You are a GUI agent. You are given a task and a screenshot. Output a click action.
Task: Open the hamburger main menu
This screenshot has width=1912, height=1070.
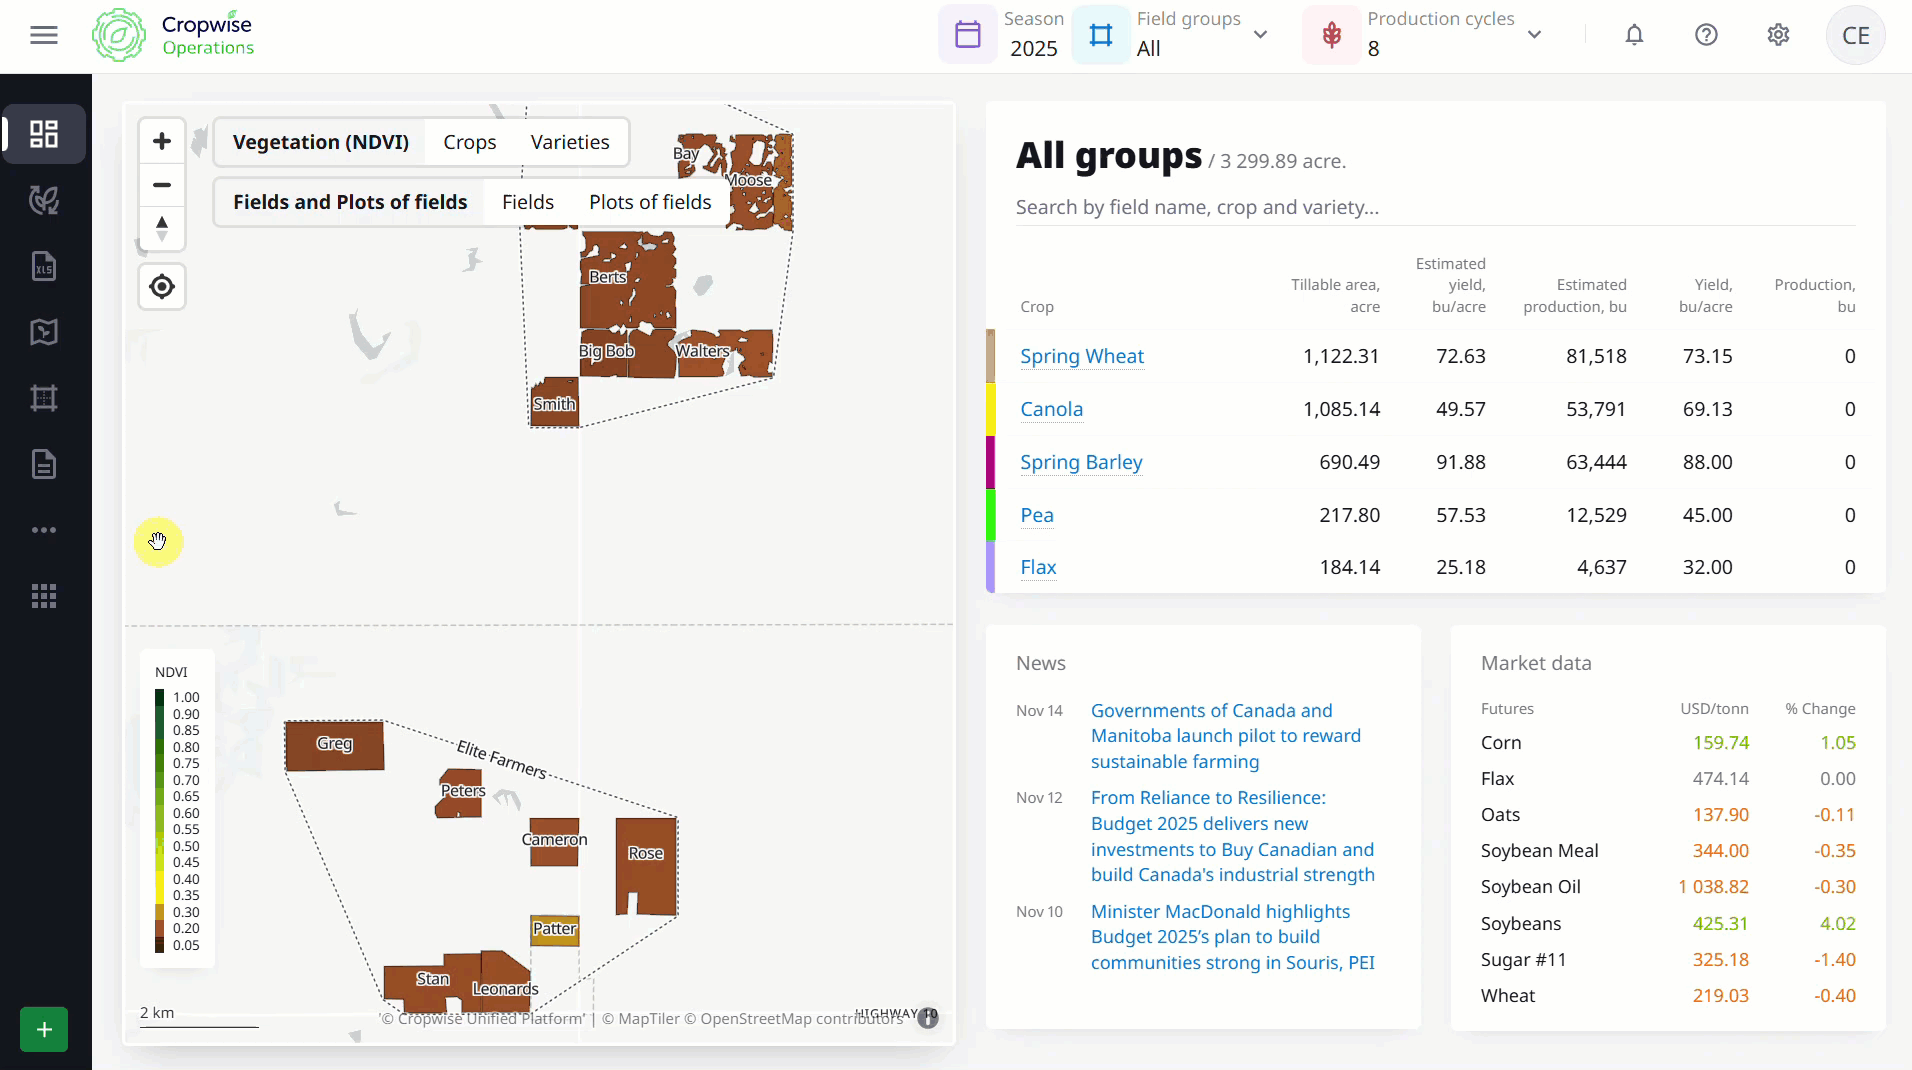point(44,35)
